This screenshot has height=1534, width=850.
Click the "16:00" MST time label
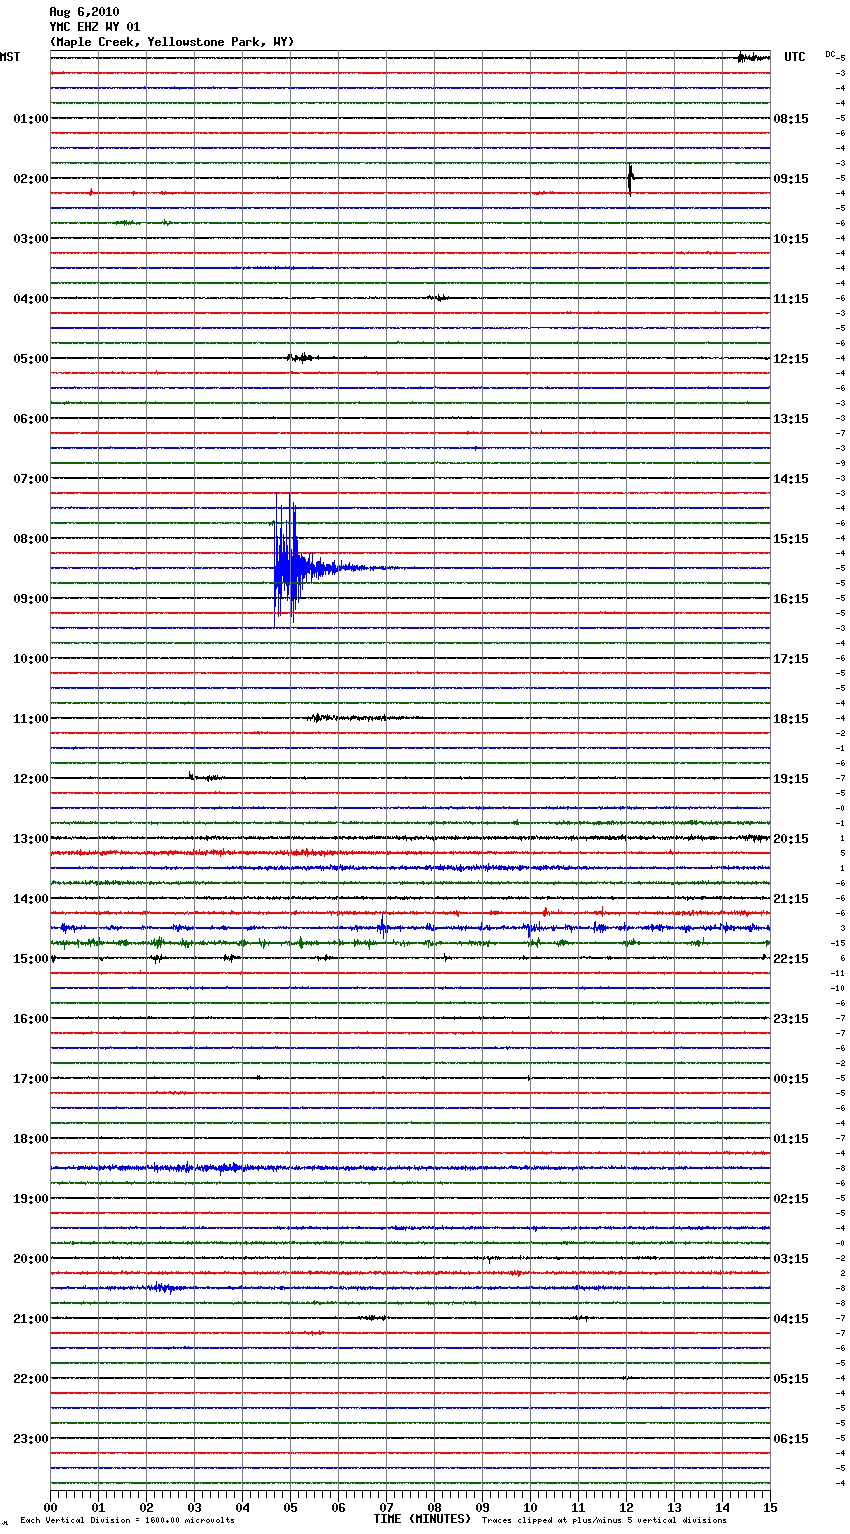pos(31,1019)
